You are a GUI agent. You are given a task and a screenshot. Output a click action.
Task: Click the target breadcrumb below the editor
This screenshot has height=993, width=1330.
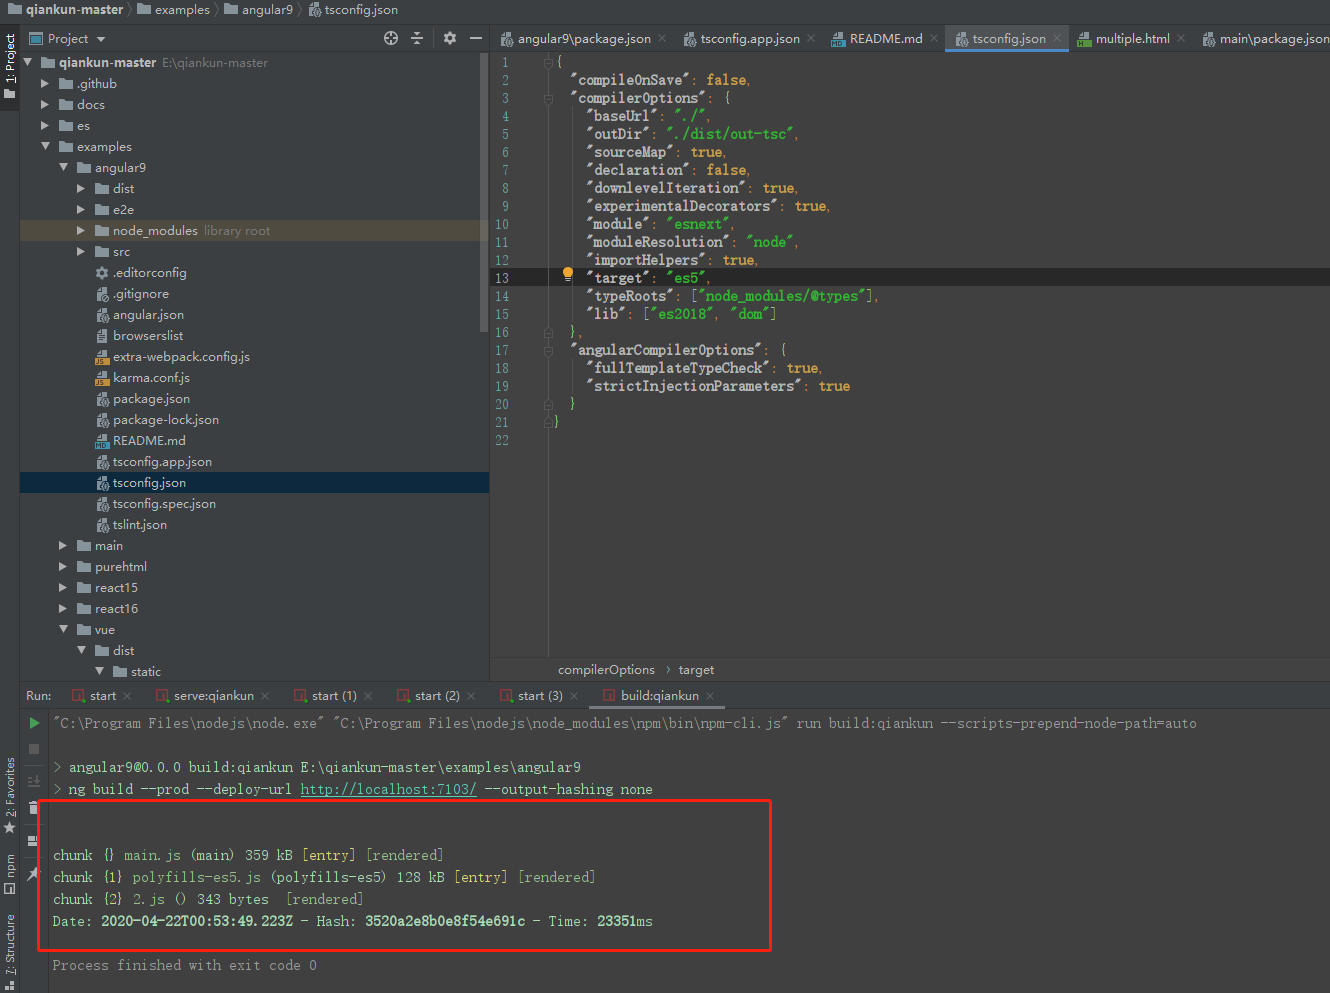(x=696, y=669)
